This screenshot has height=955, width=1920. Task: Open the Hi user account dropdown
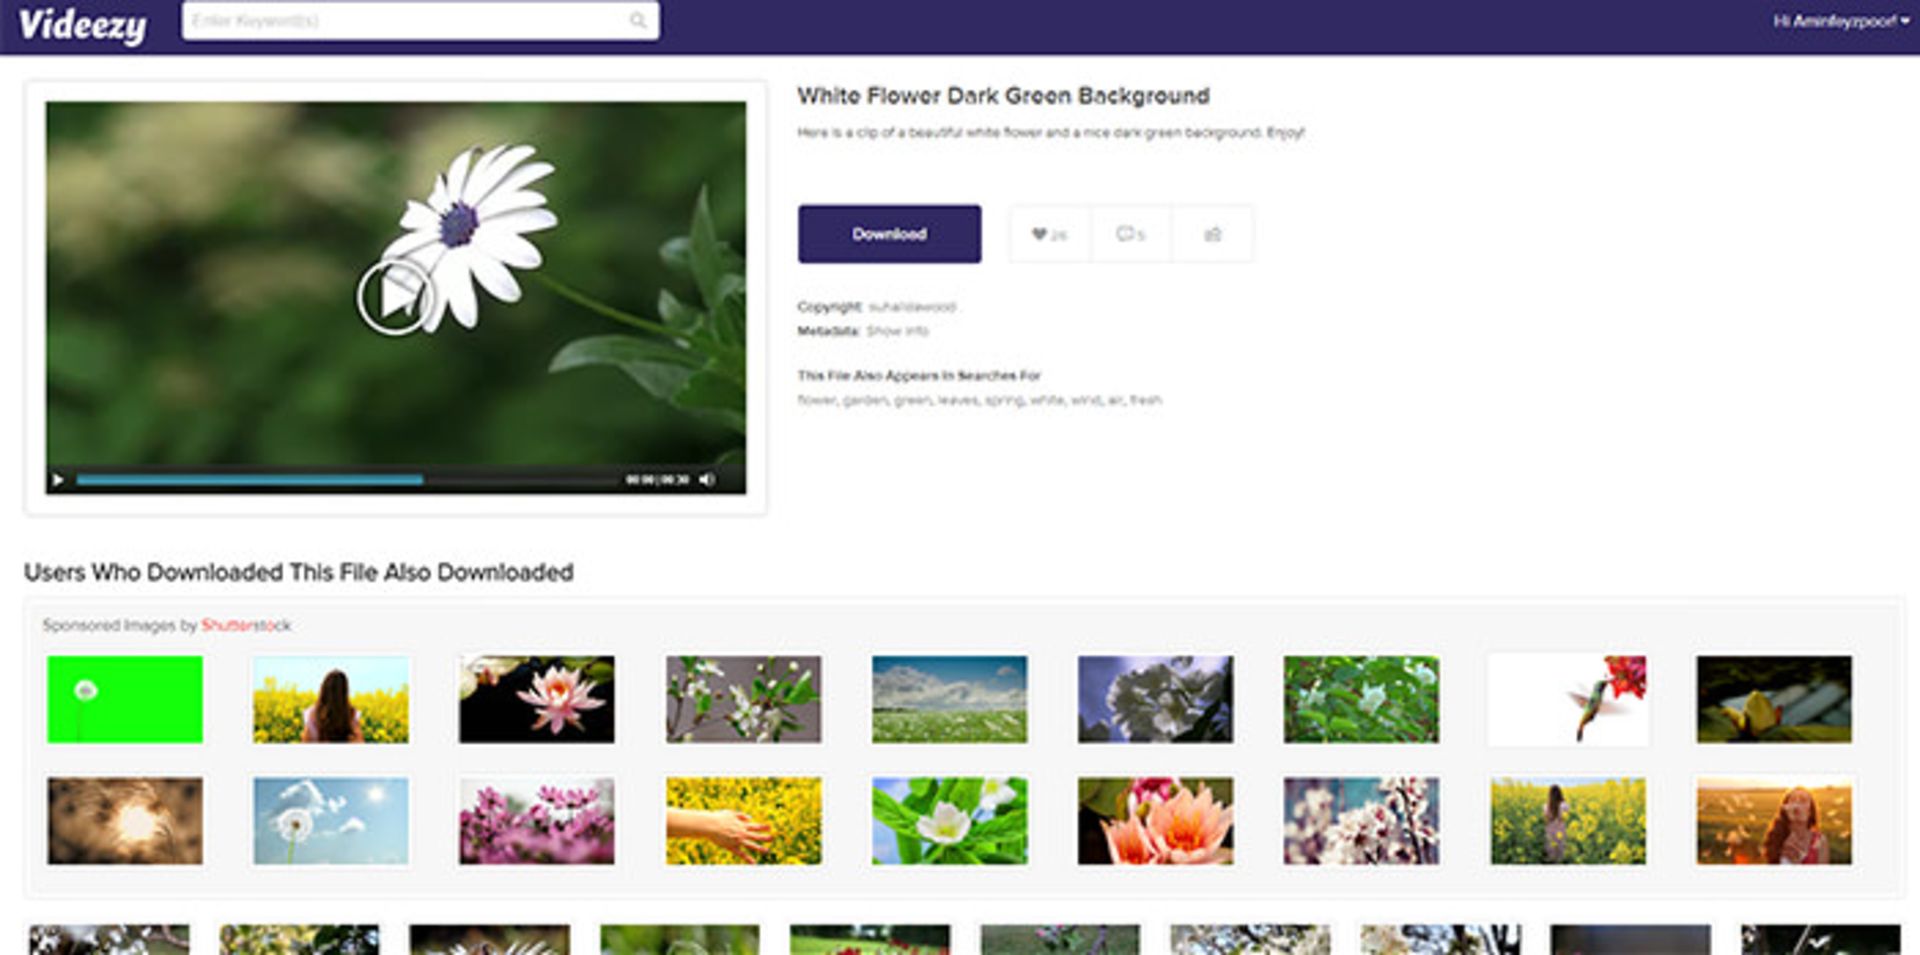click(1840, 21)
